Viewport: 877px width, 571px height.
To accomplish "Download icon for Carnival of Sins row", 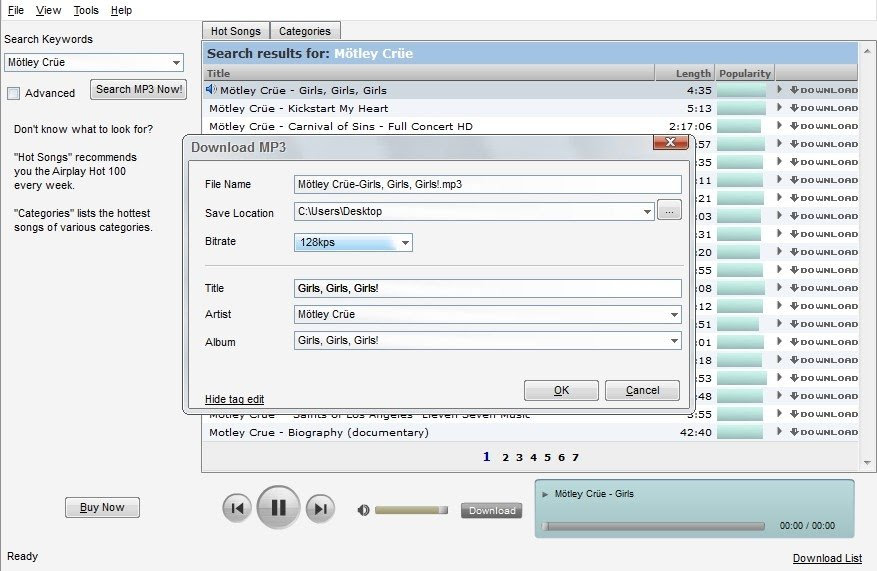I will (x=823, y=126).
